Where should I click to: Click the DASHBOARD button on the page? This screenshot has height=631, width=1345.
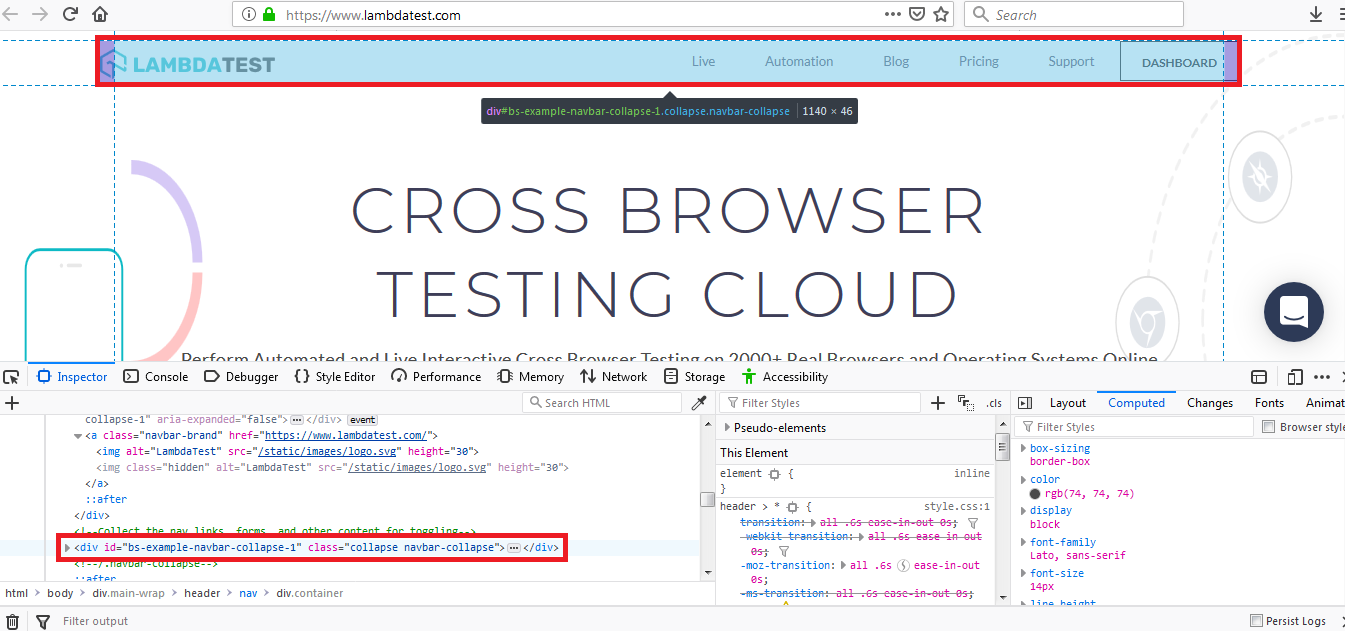click(1178, 61)
